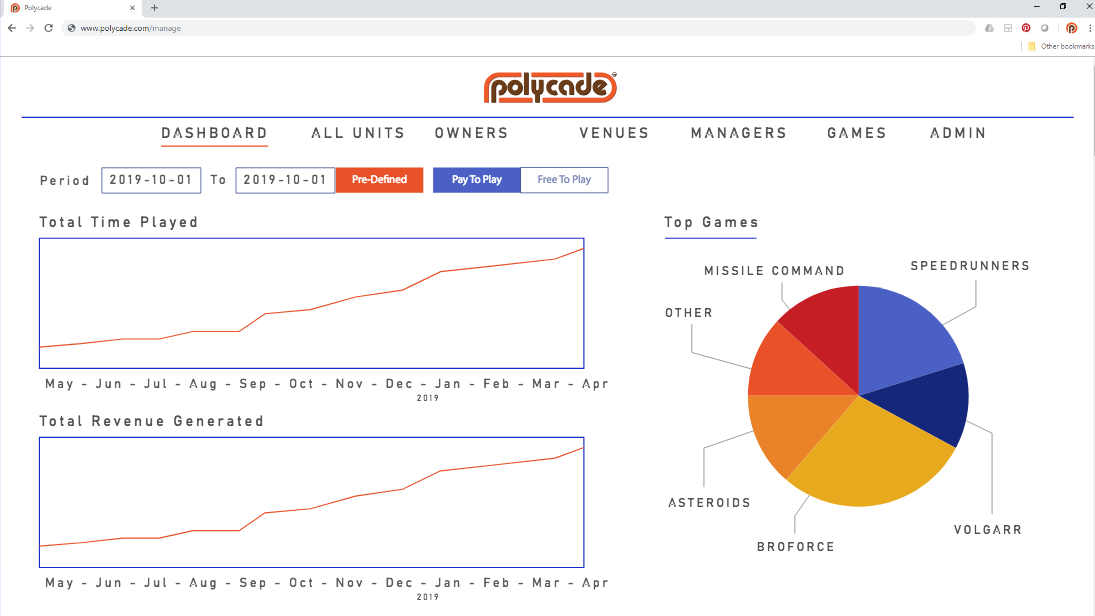This screenshot has height=616, width=1095.
Task: Click the site info globe icon
Action: [71, 28]
